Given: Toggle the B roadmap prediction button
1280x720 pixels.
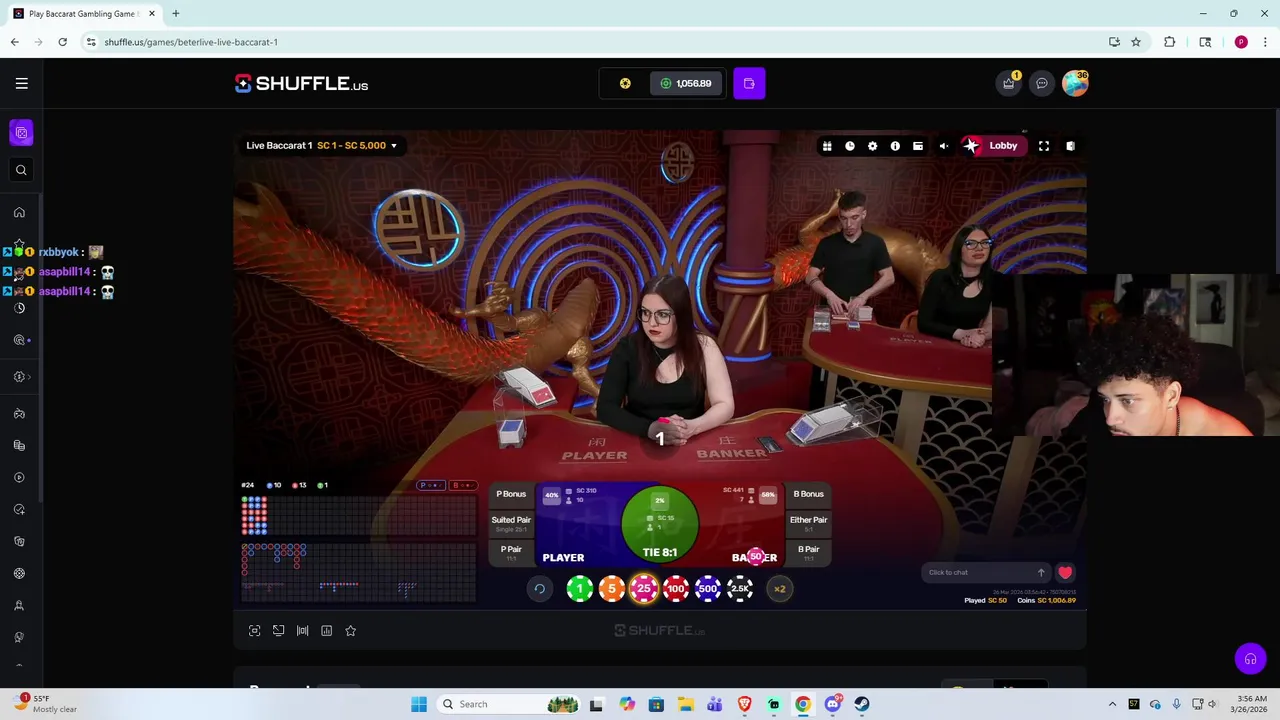Looking at the screenshot, I should point(463,485).
